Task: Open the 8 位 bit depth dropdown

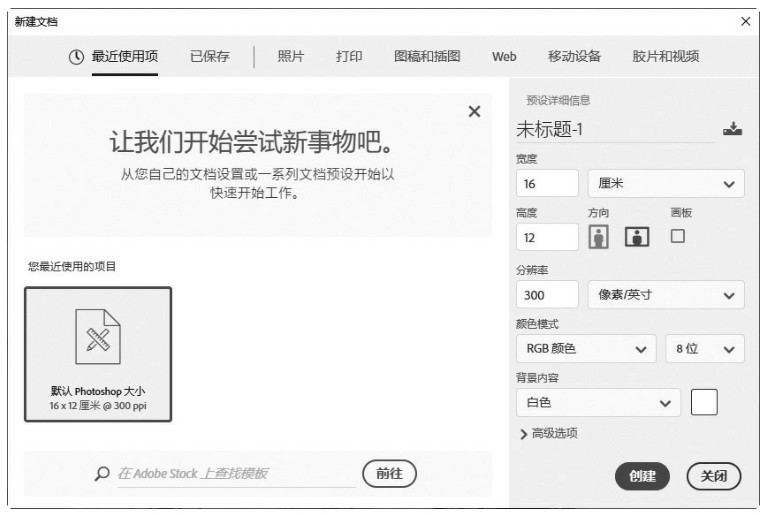Action: click(704, 349)
